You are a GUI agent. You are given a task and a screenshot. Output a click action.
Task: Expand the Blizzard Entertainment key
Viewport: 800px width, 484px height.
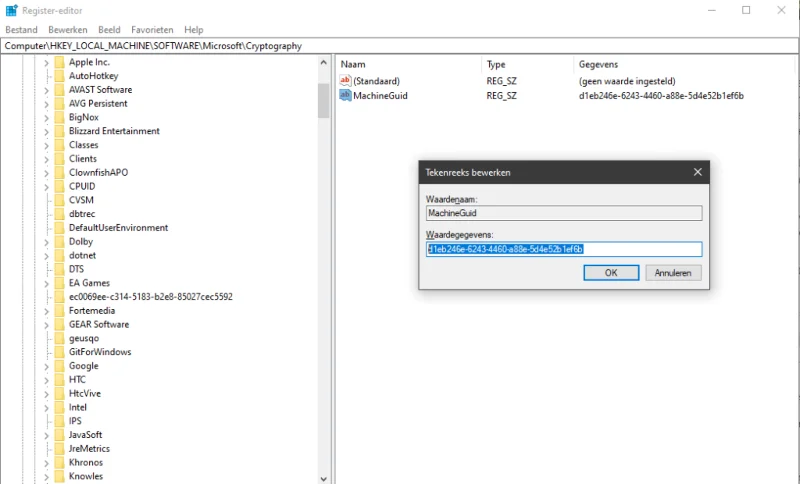pos(46,131)
